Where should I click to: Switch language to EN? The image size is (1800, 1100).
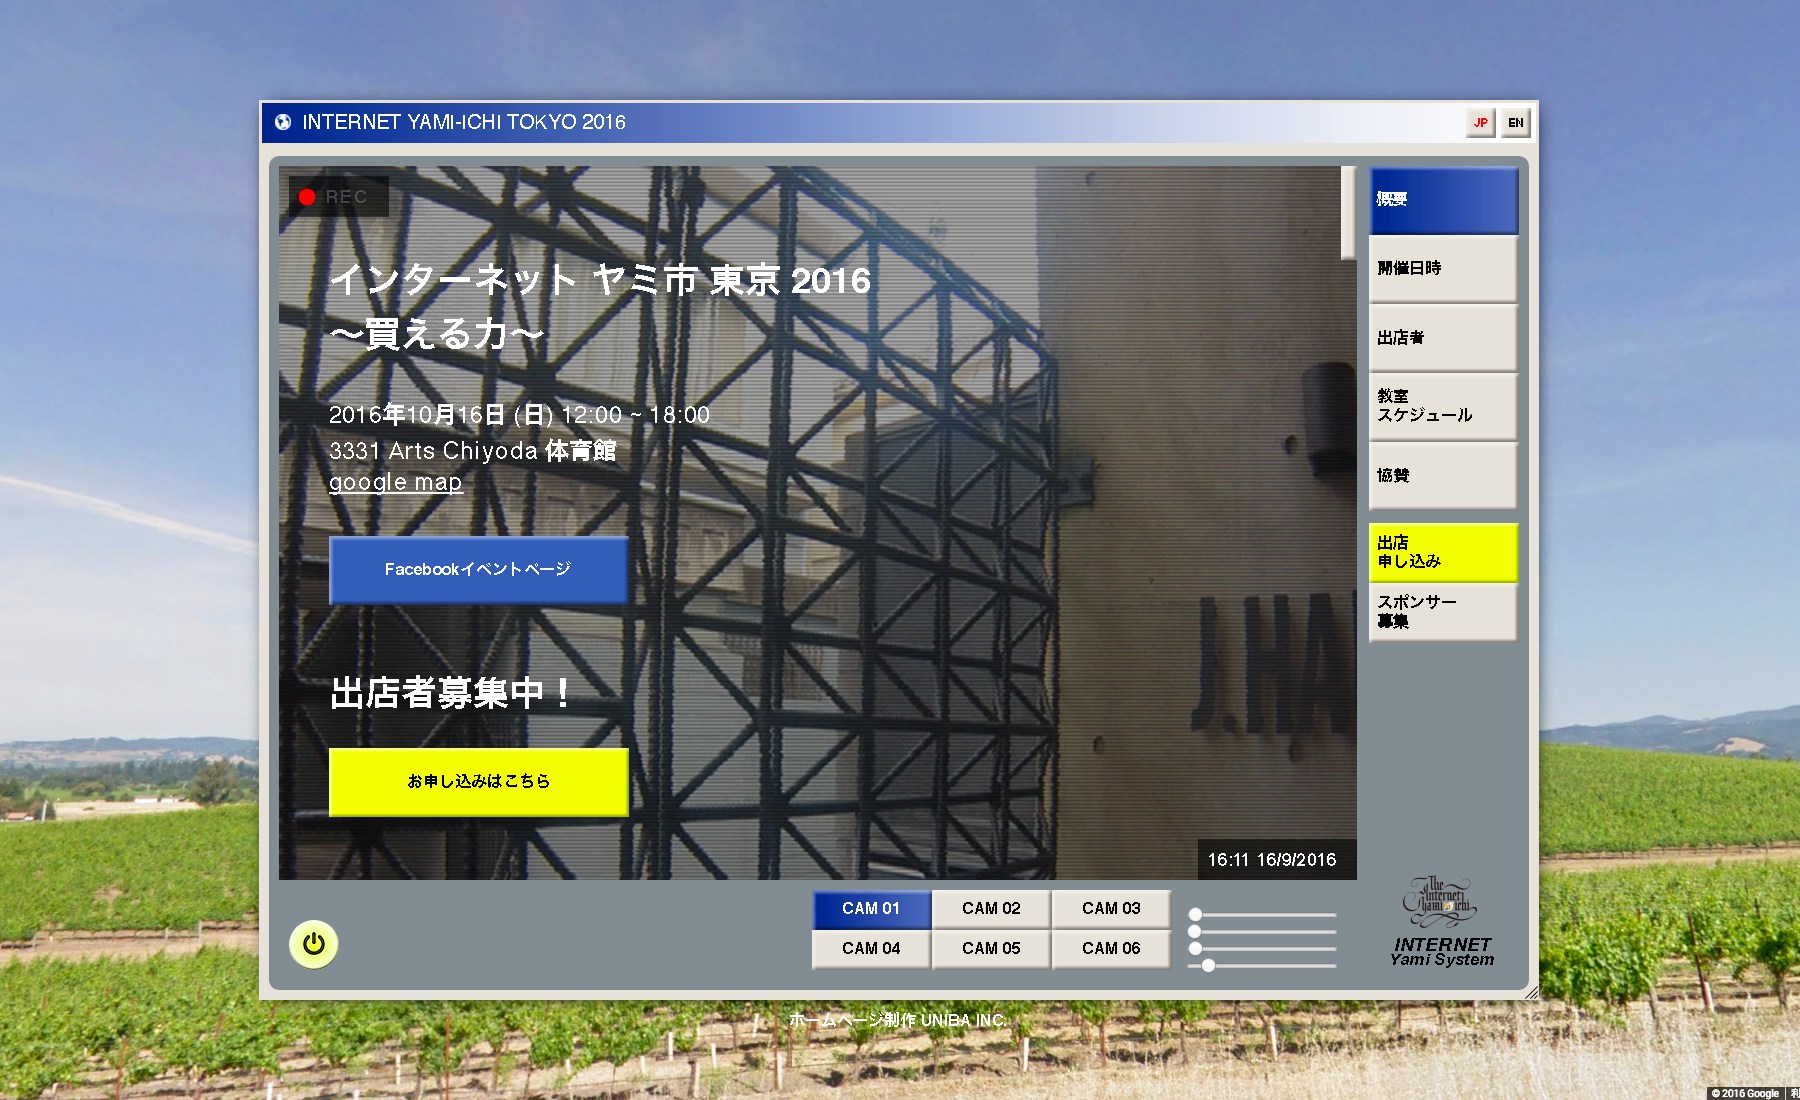pyautogui.click(x=1515, y=123)
